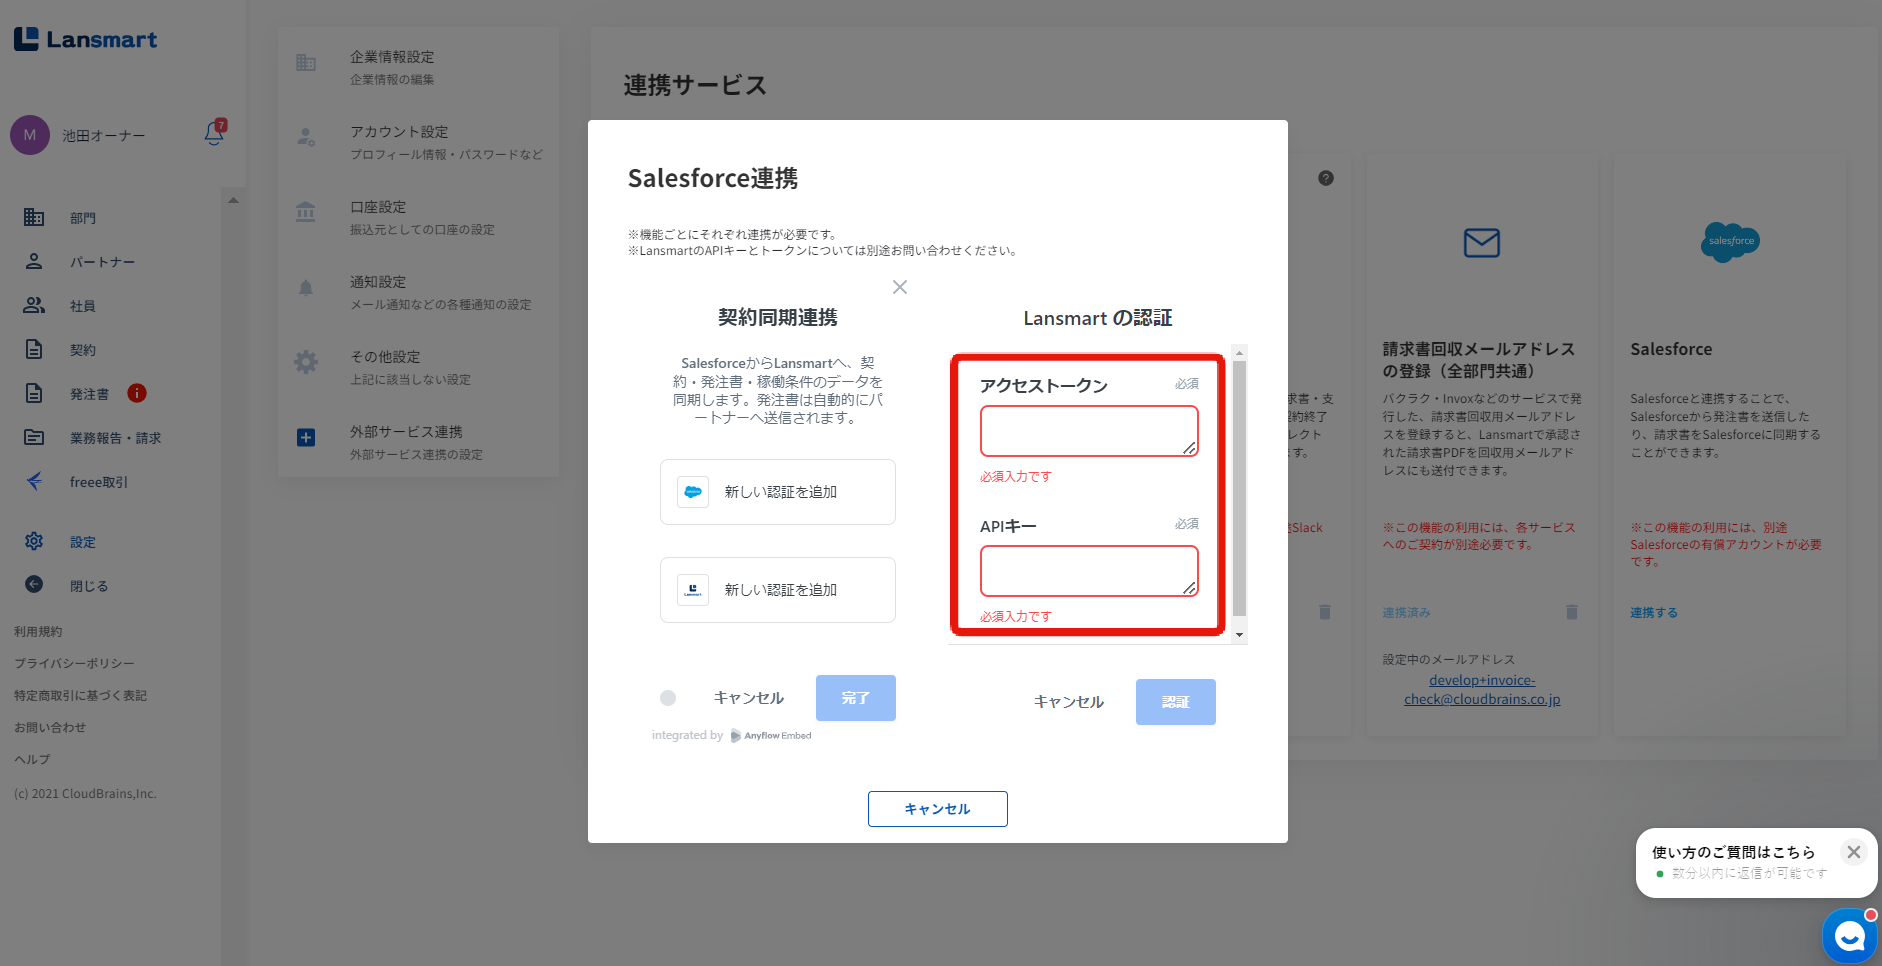Click the 連携済み link

pyautogui.click(x=1407, y=613)
